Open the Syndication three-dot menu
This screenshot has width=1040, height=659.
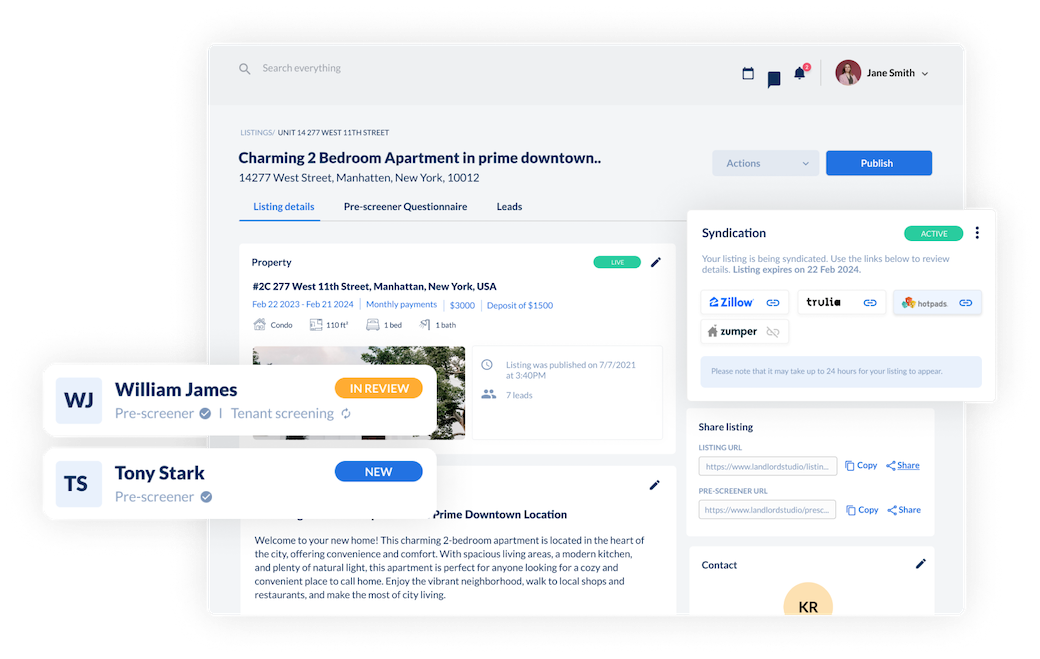[977, 232]
